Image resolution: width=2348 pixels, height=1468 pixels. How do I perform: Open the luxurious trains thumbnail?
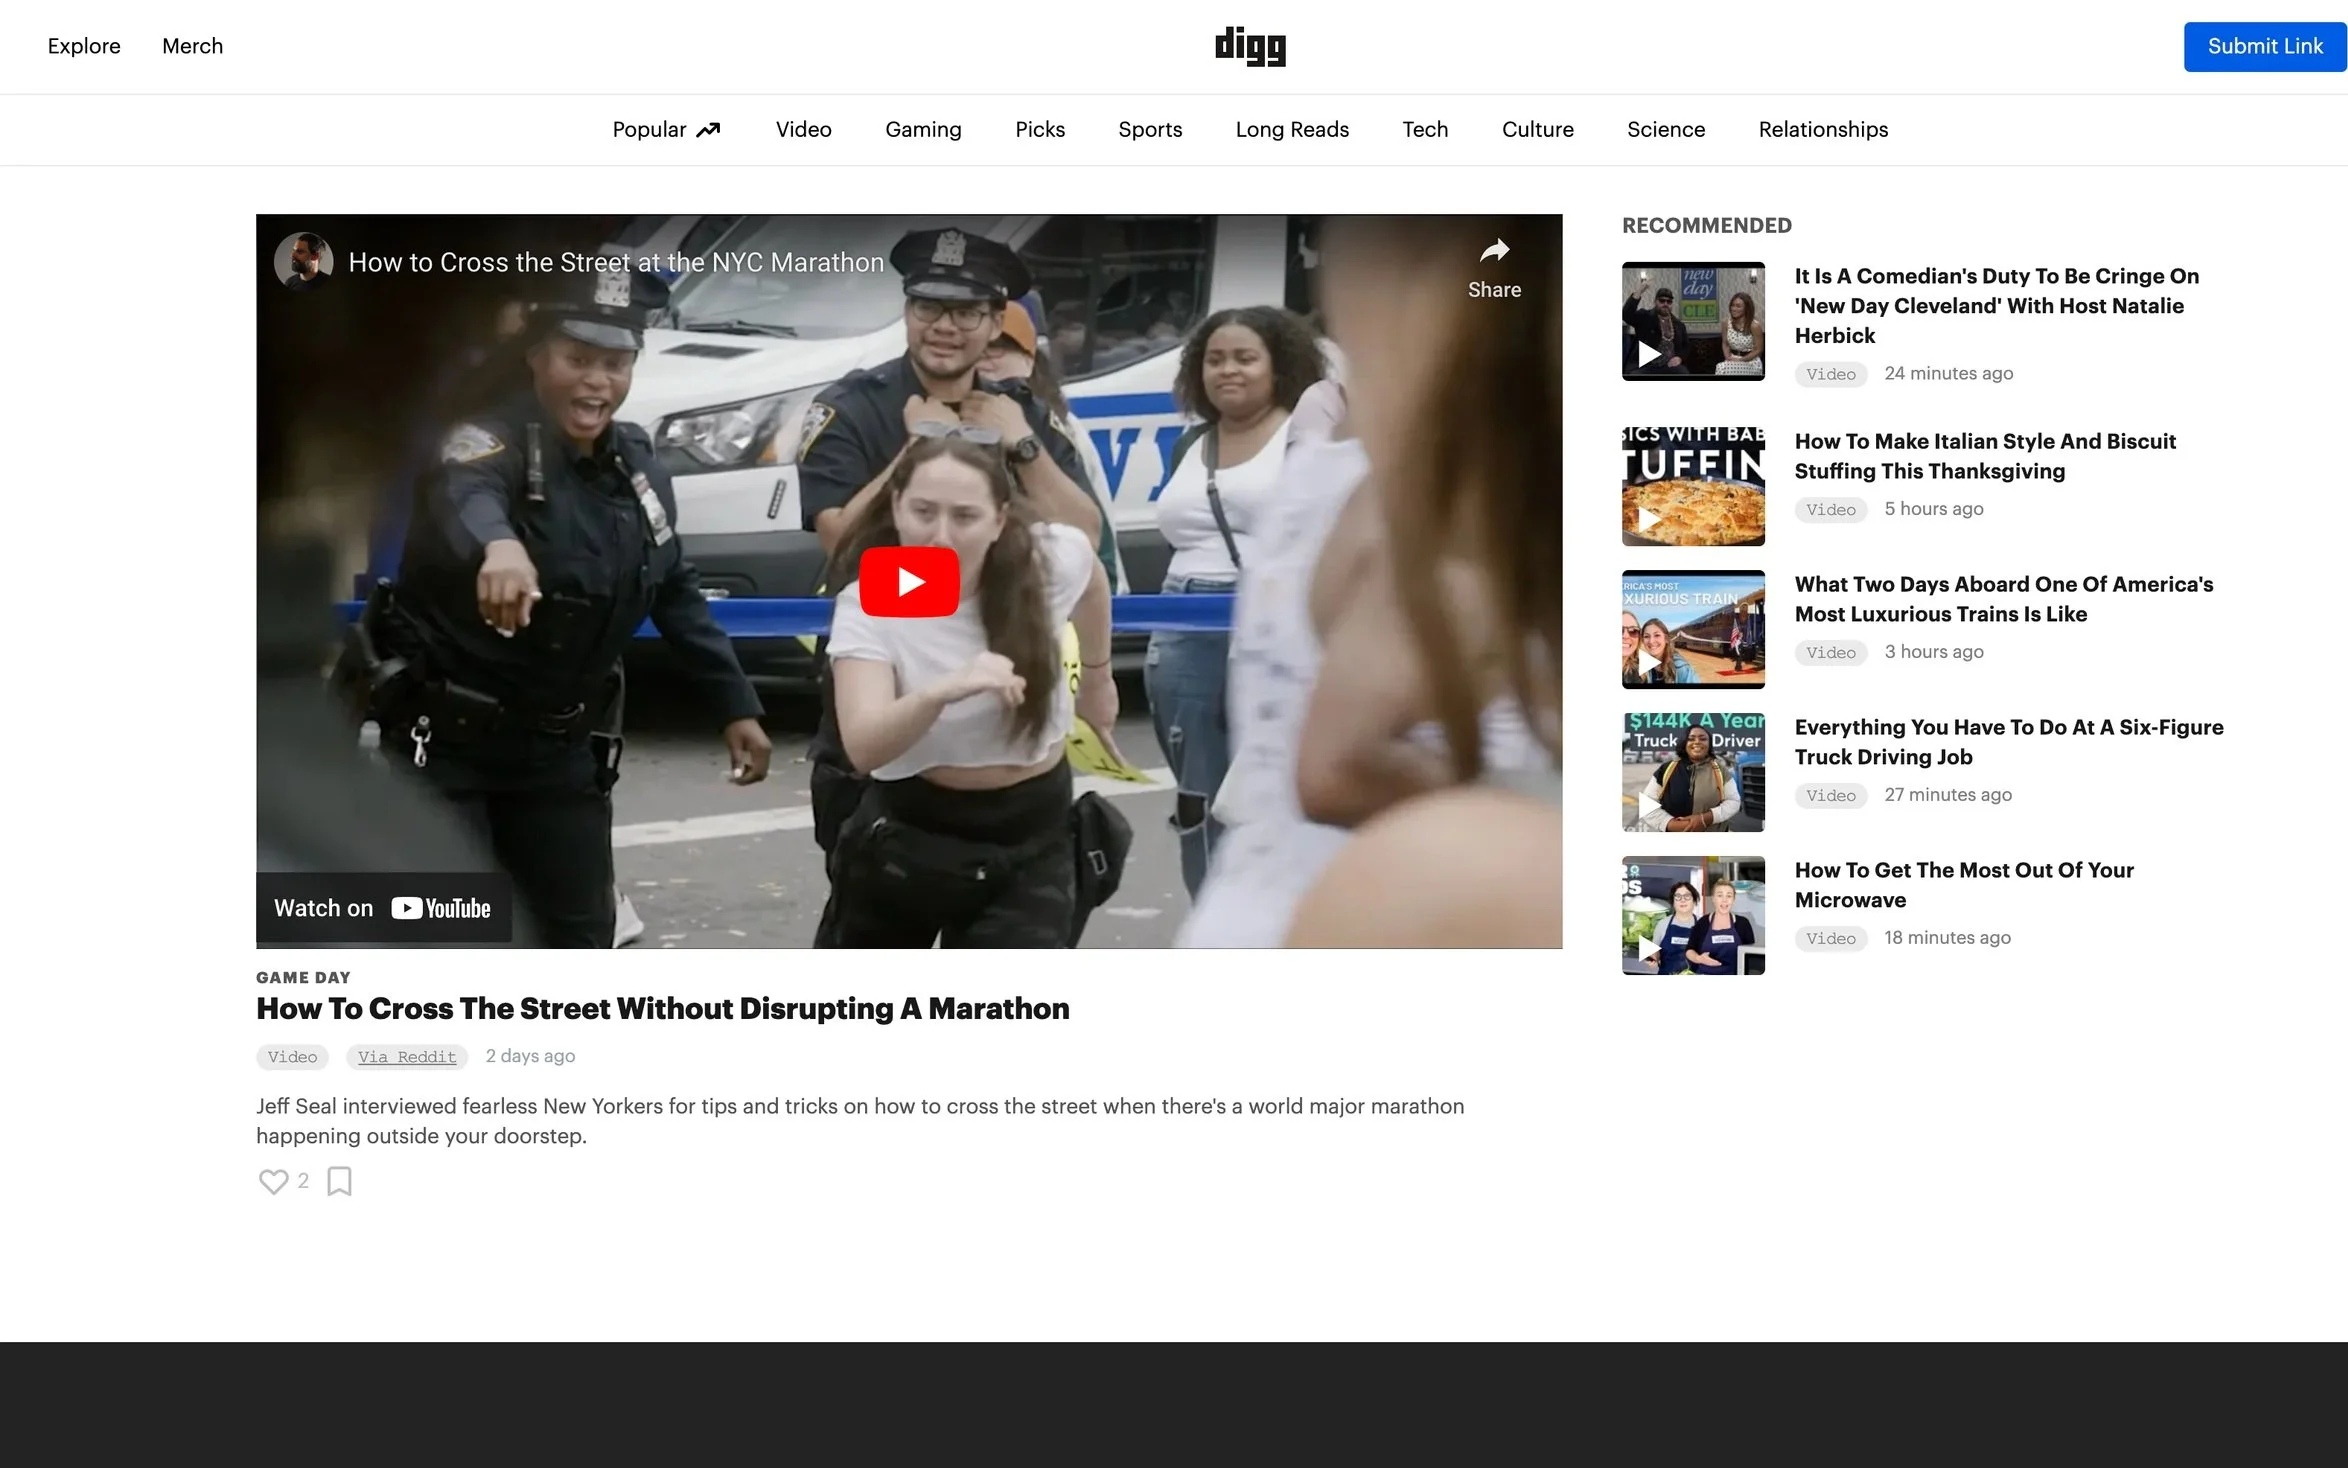(1692, 629)
